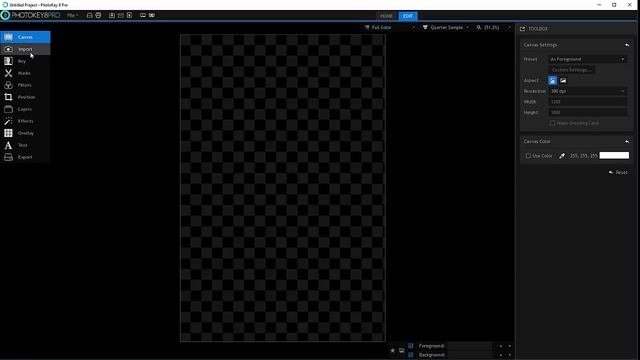Switch to the EDIT tab
The image size is (640, 360).
point(408,16)
